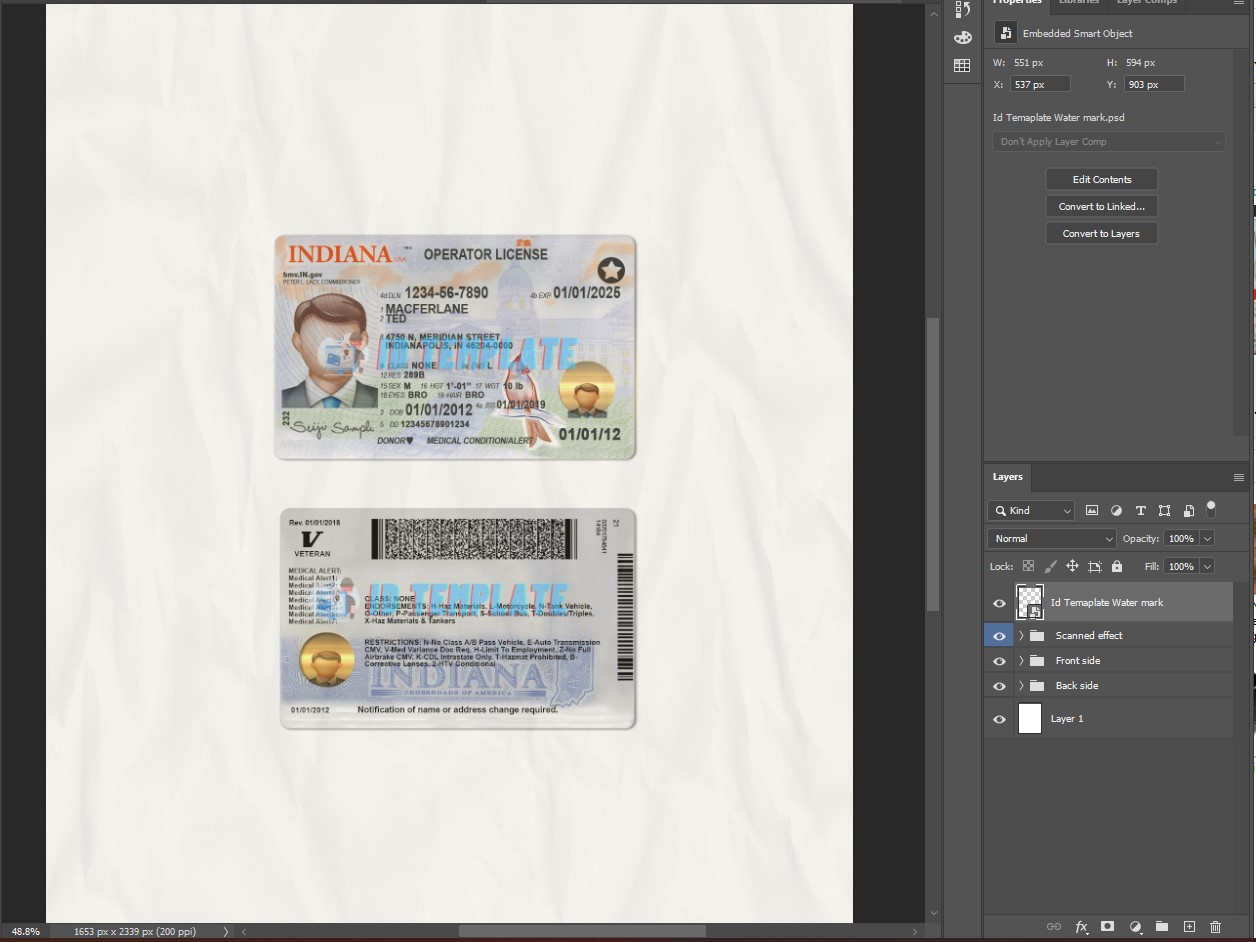Click the horizontal canvas scrollbar

(x=583, y=931)
